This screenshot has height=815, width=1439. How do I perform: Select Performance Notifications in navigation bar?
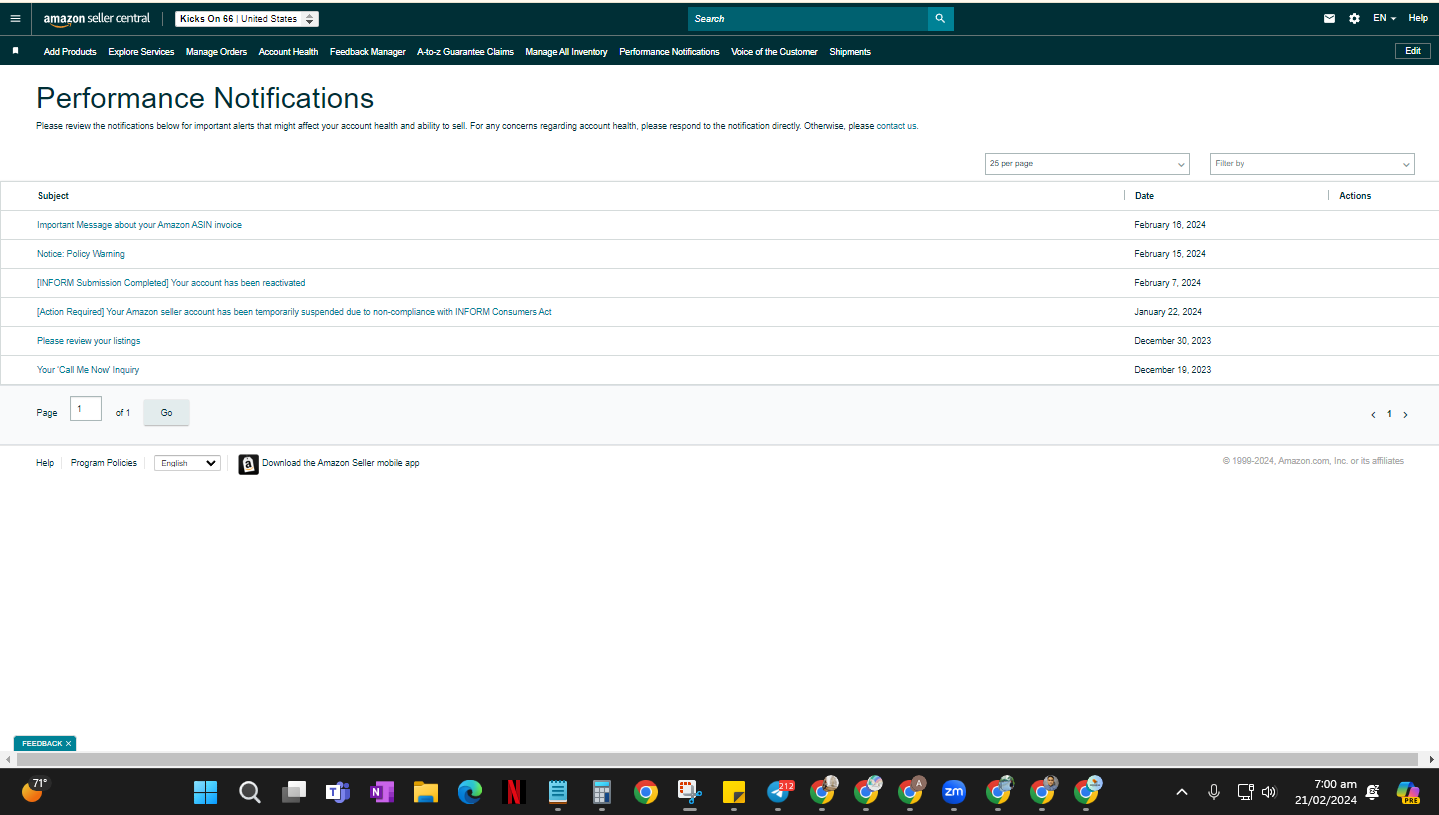pyautogui.click(x=669, y=52)
